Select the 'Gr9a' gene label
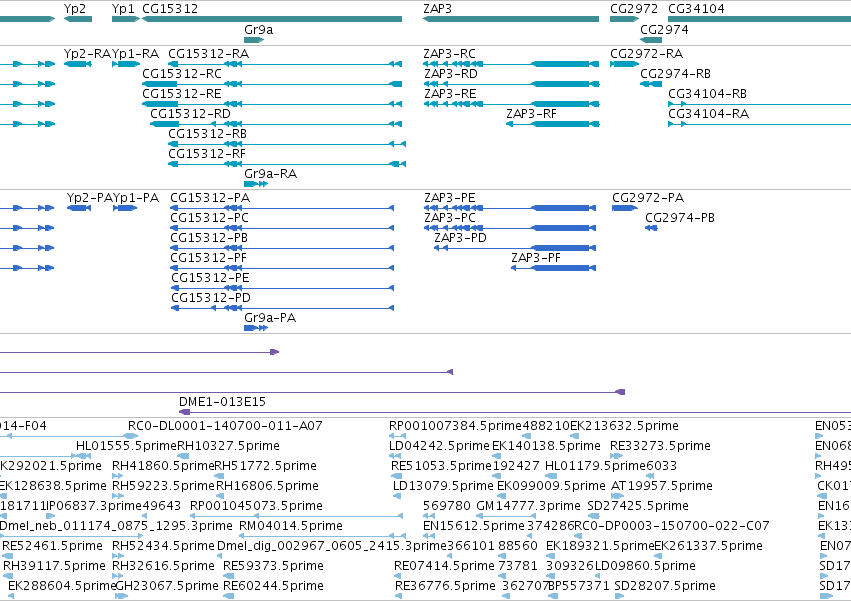Viewport: 851px width, 601px height. 258,29
